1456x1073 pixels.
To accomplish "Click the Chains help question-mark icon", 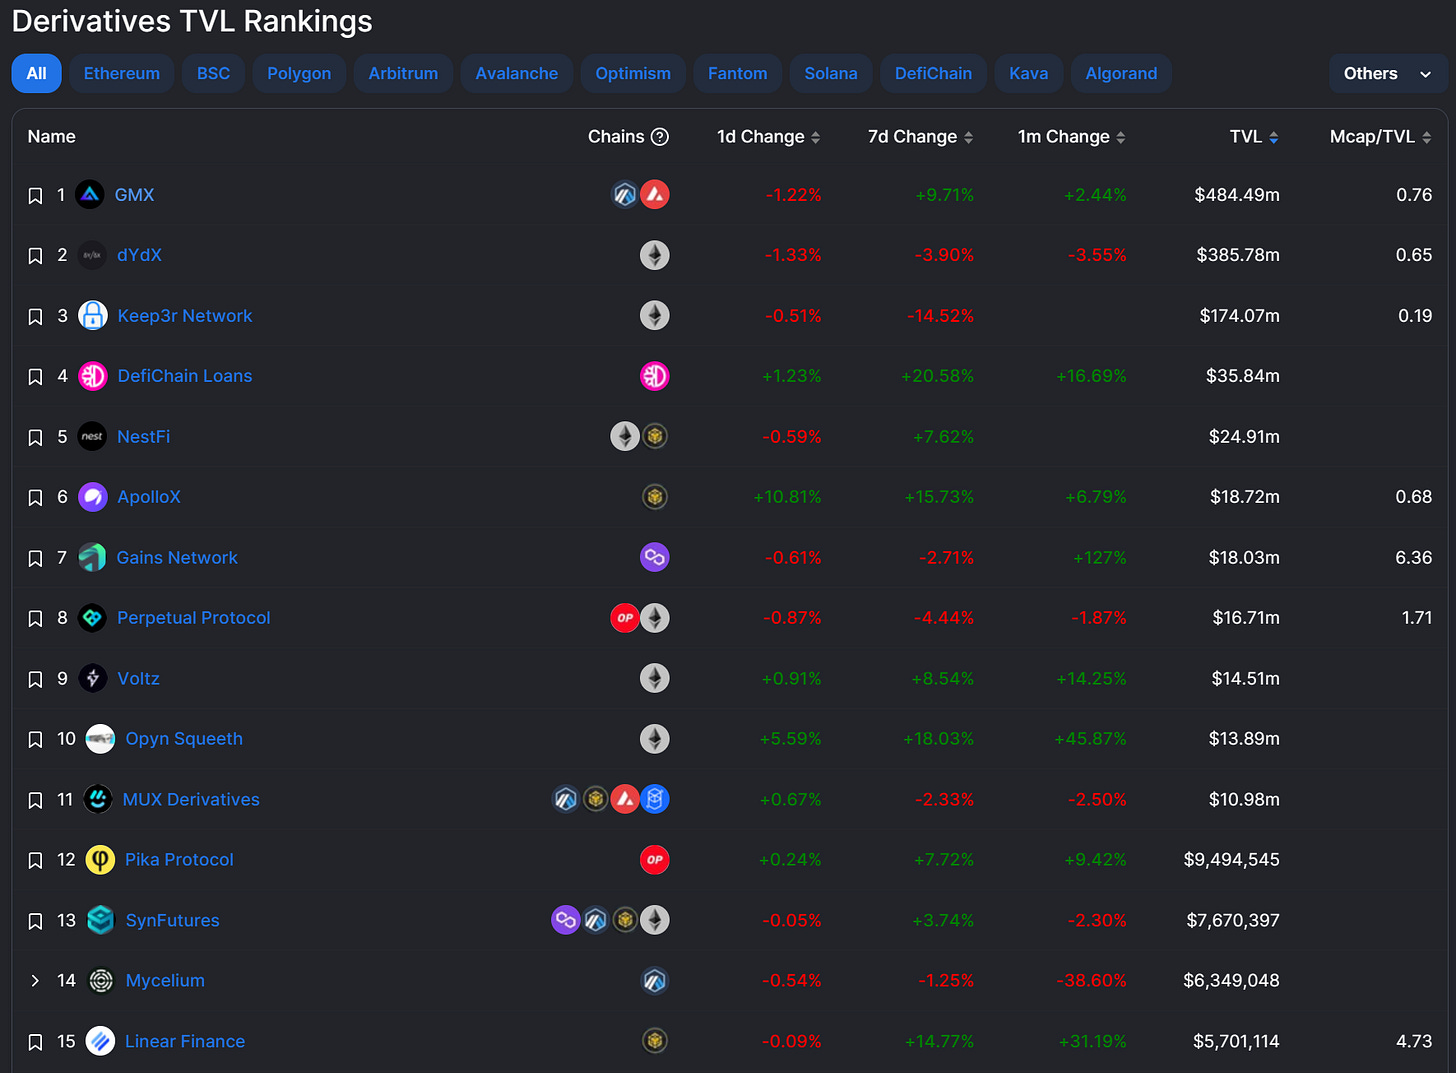I will pos(660,137).
